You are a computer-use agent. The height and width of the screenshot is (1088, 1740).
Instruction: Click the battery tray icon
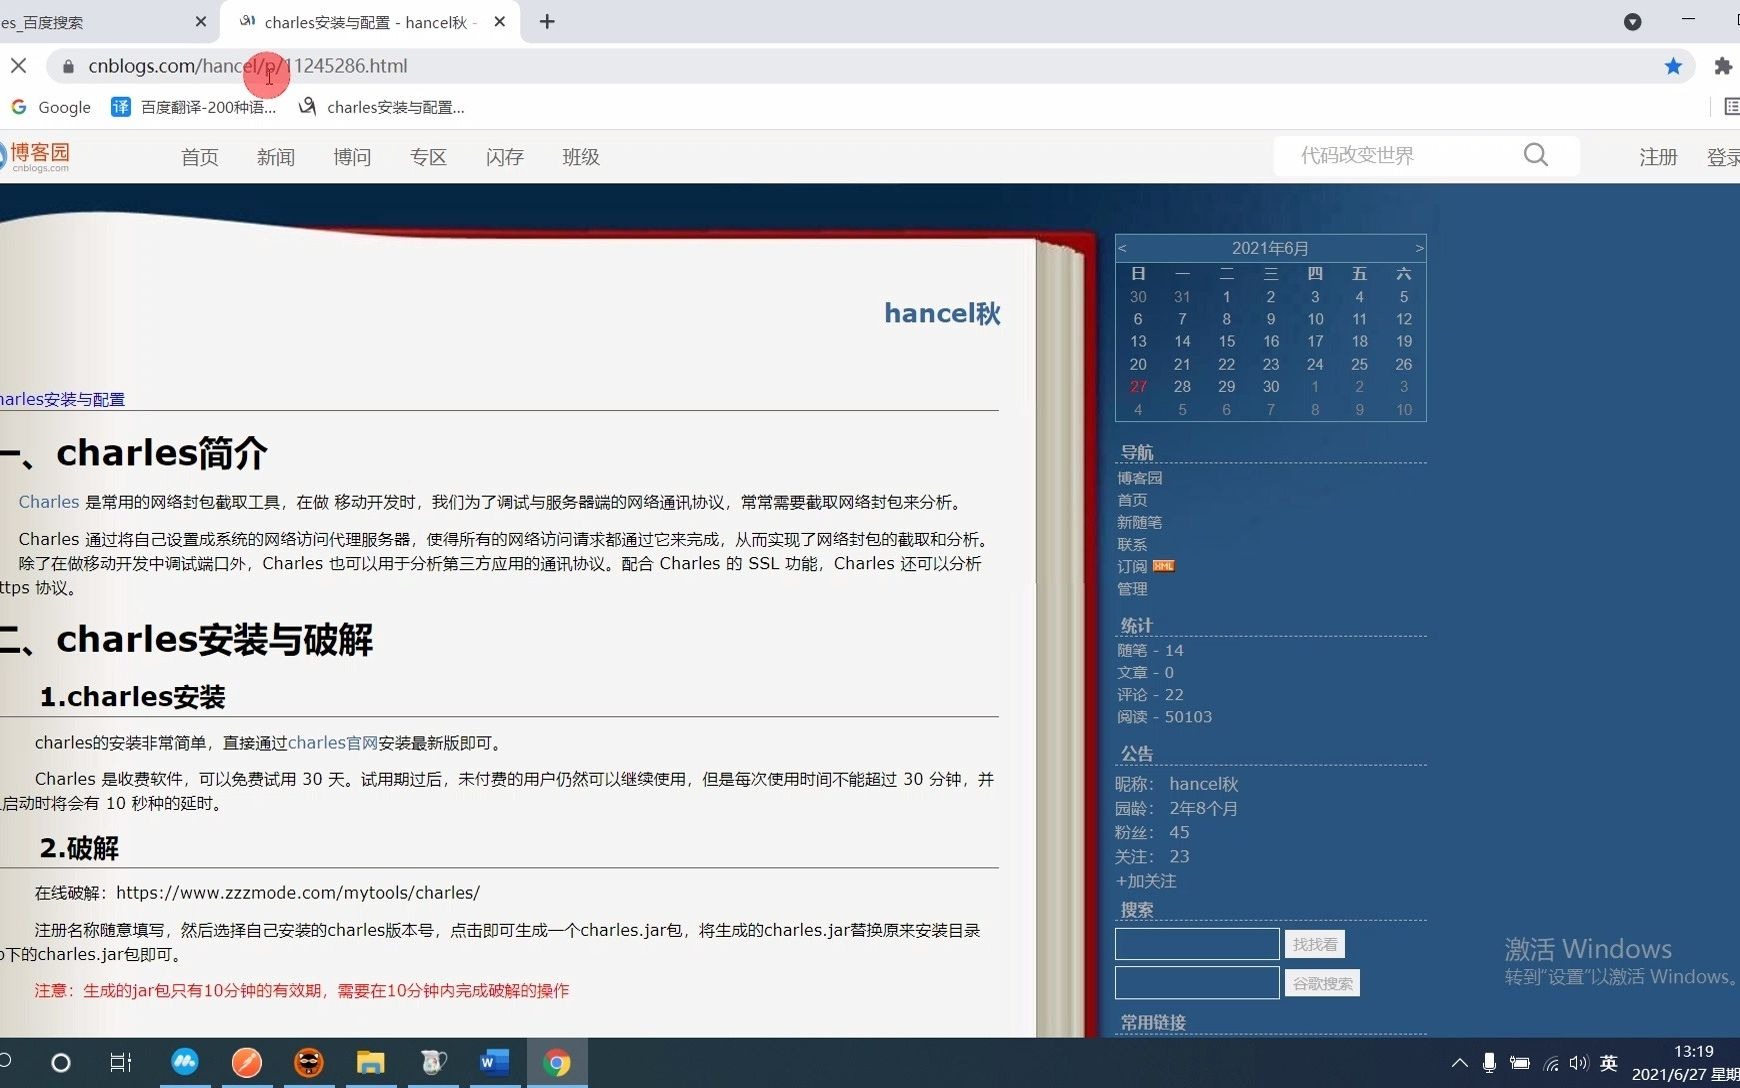(1520, 1063)
